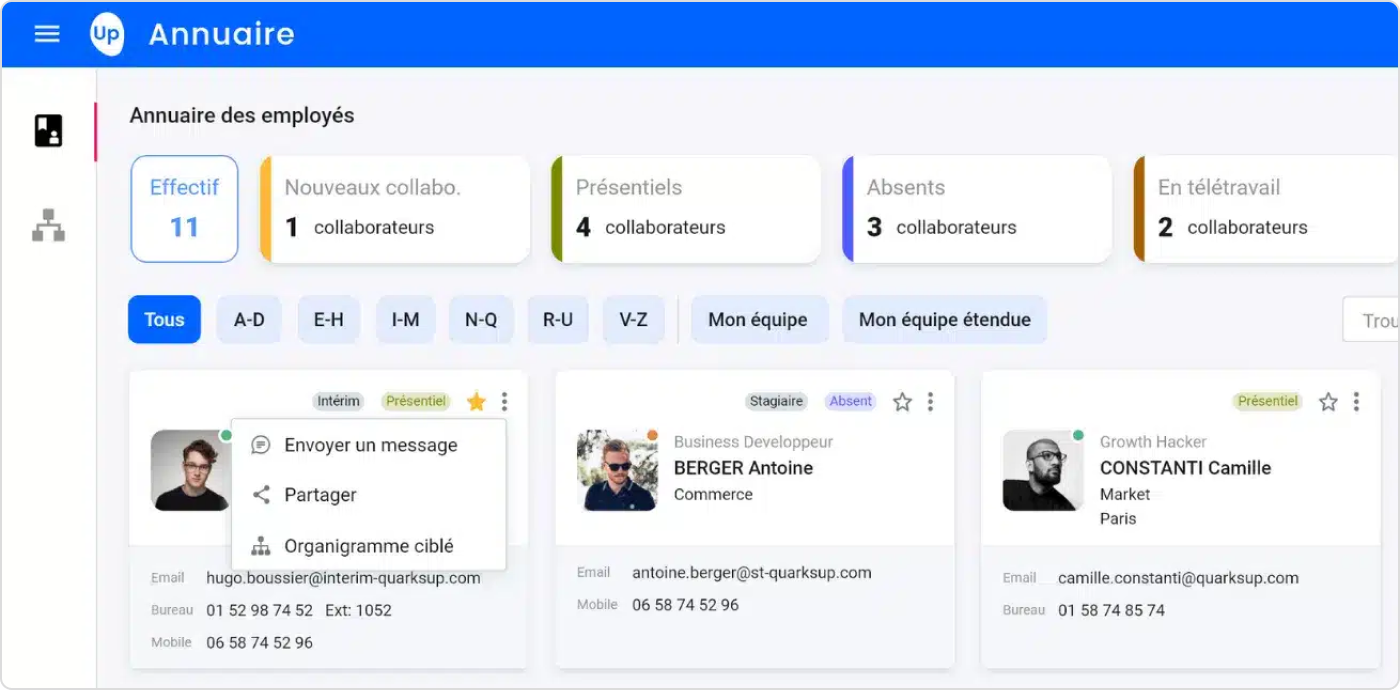Mark CONSTANTI Camille as favorite with the star
Viewport: 1400px width, 690px height.
click(1328, 401)
